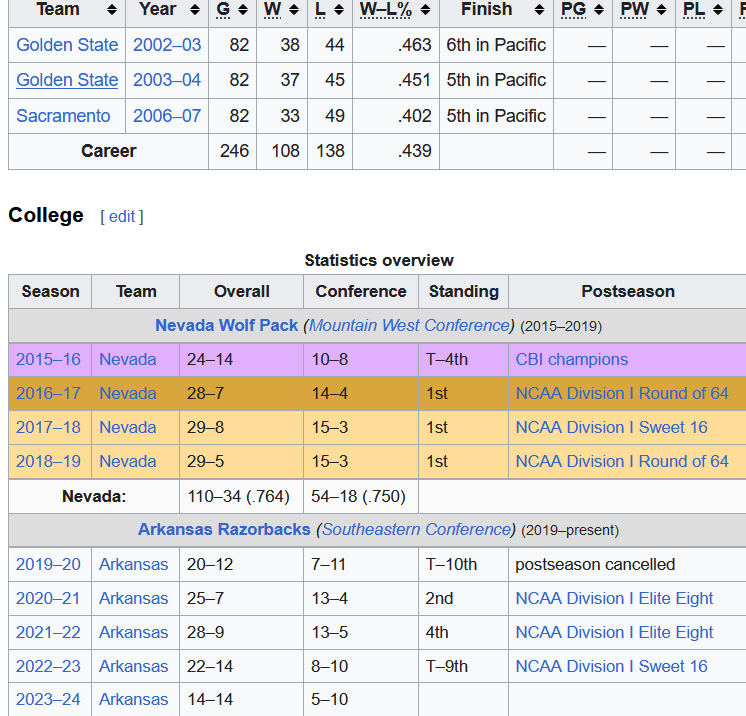746x716 pixels.
Task: Open Mountain West Conference link
Action: 410,325
